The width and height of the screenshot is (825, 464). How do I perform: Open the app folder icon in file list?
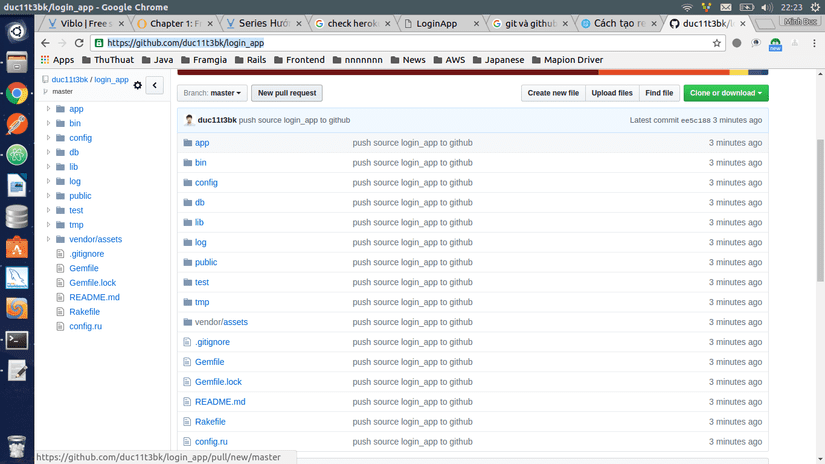pyautogui.click(x=187, y=143)
